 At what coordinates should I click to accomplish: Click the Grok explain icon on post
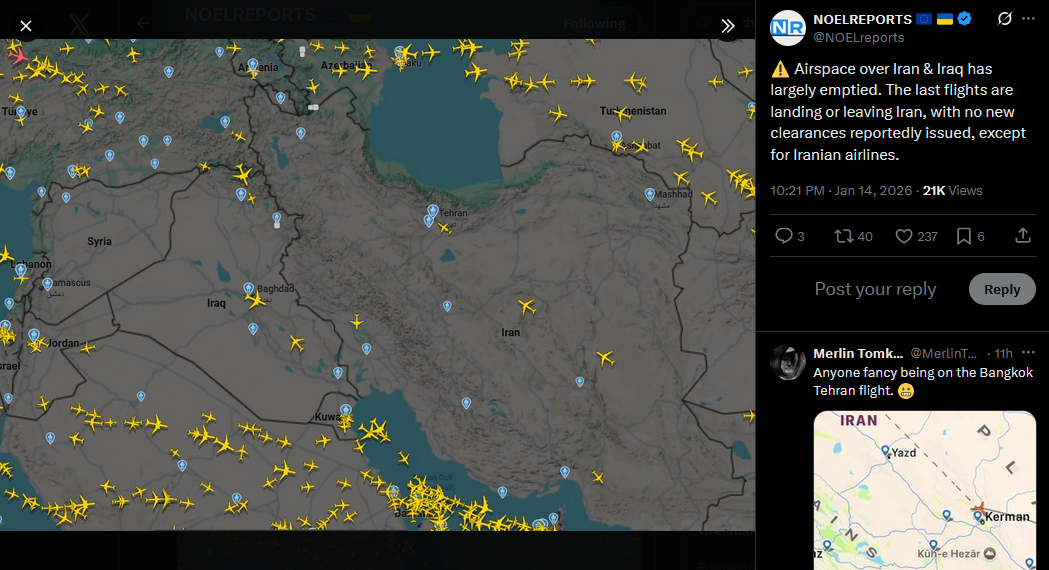click(1004, 19)
